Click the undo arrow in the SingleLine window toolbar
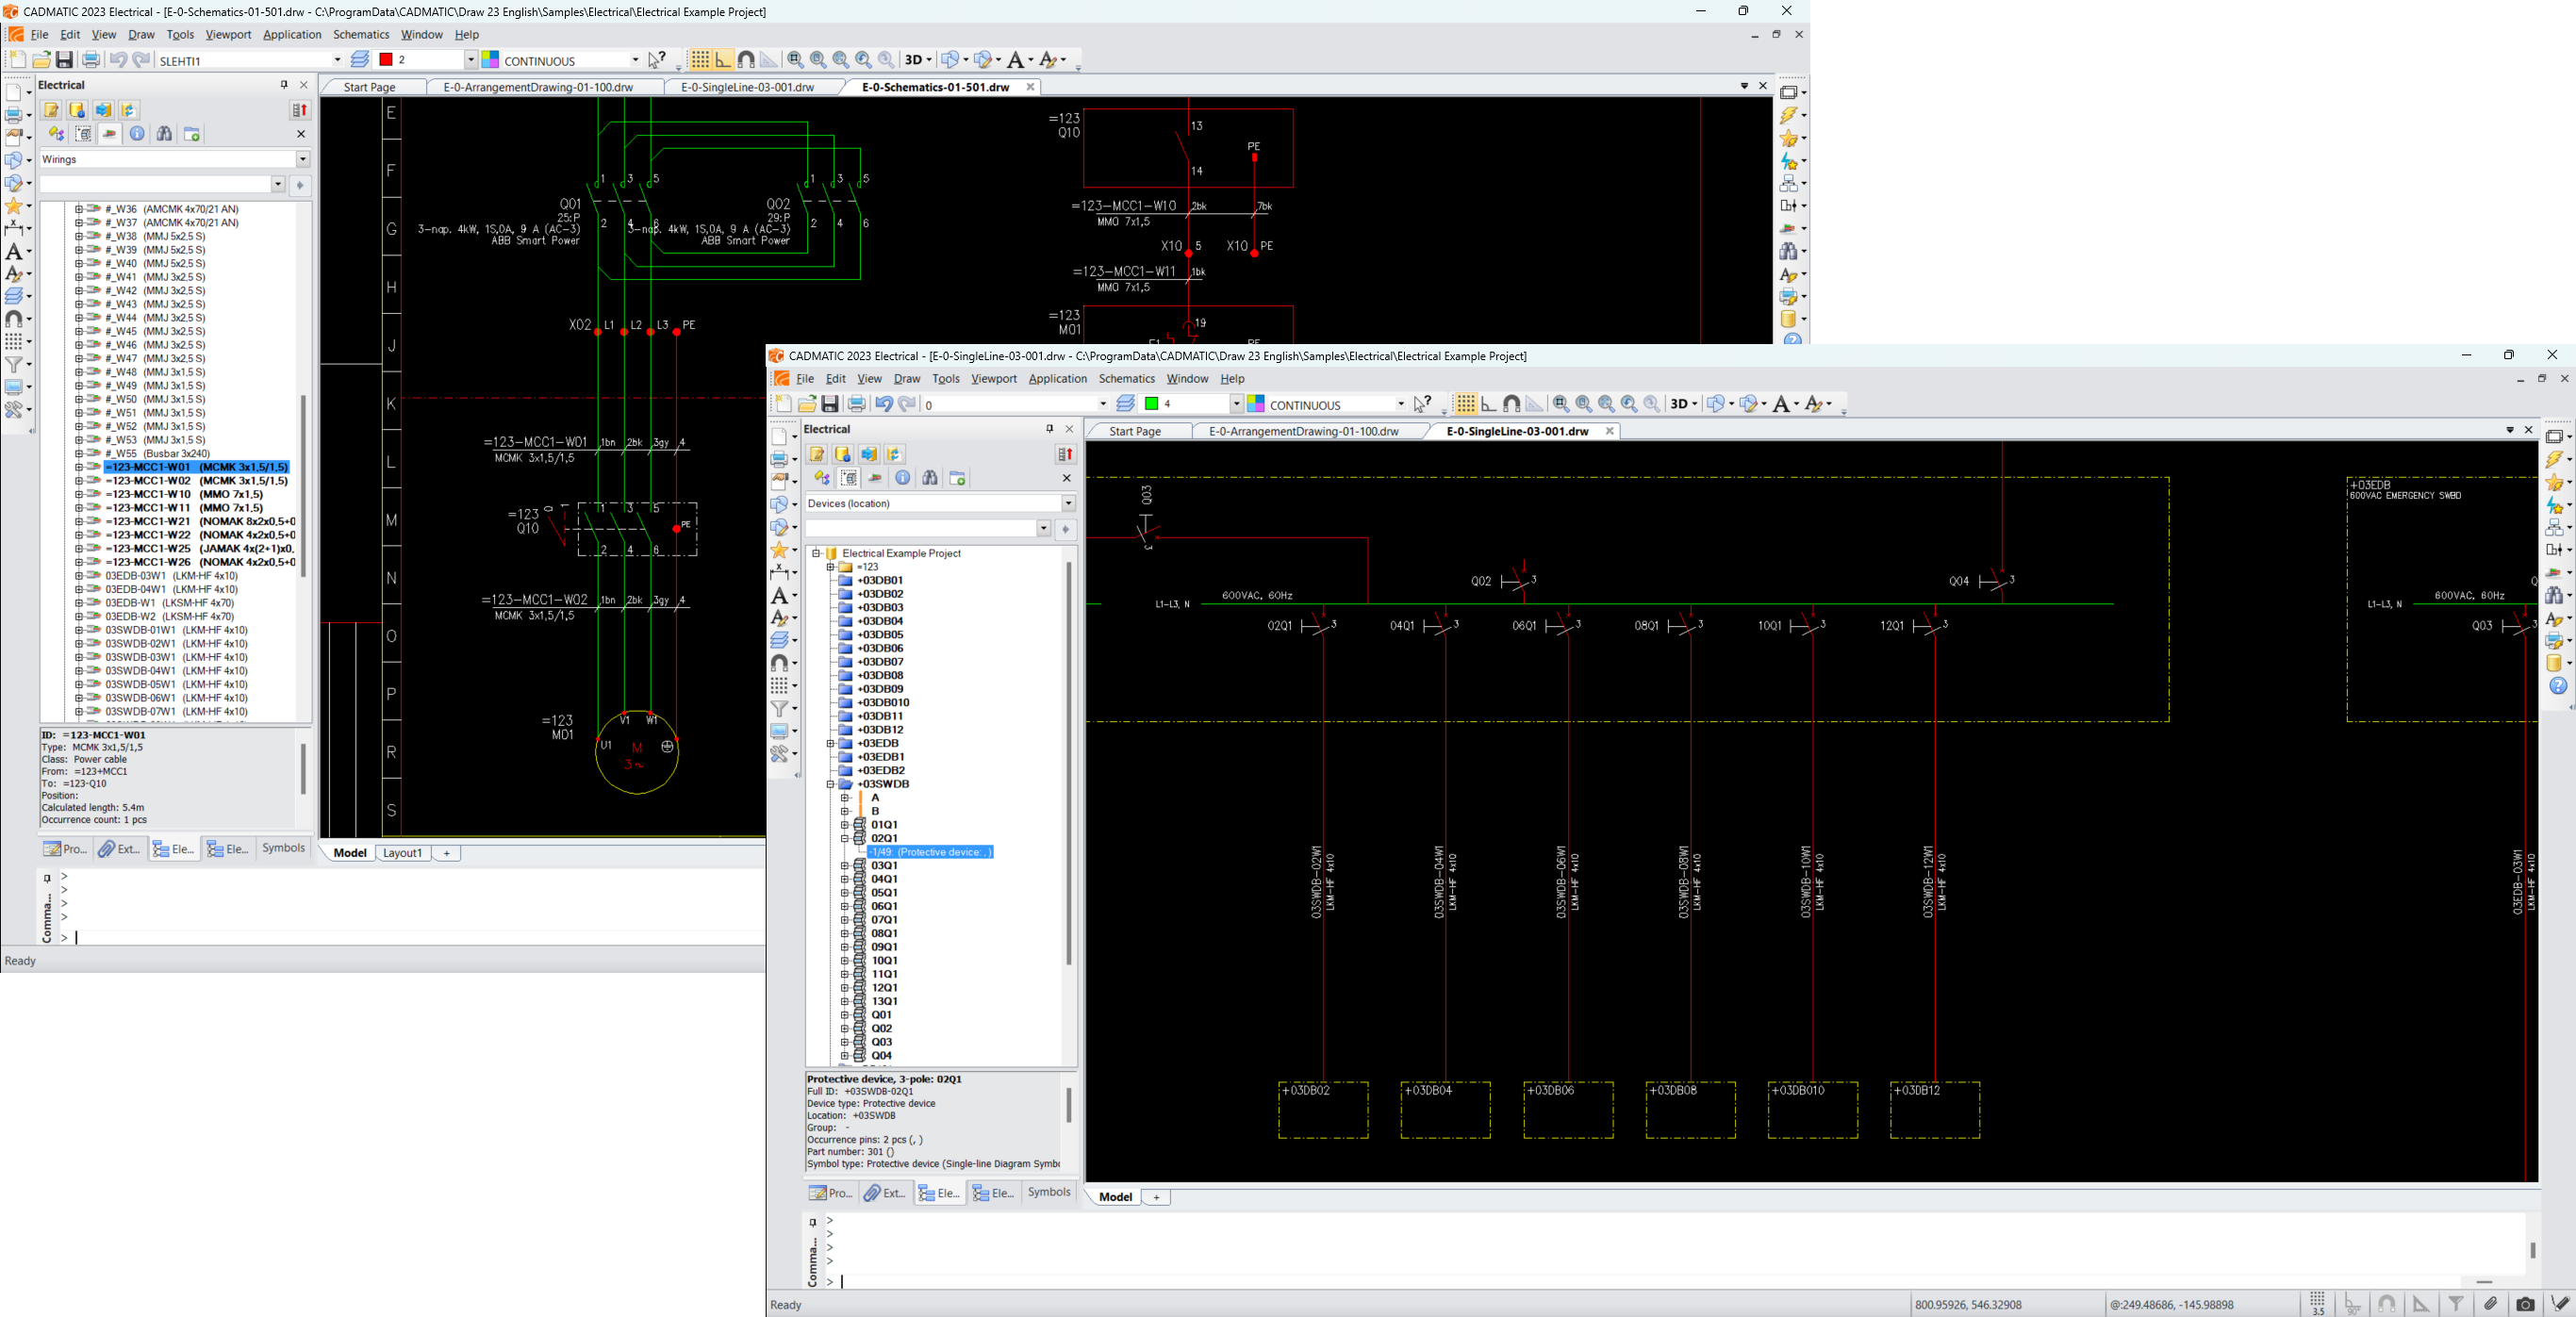2576x1317 pixels. click(883, 404)
